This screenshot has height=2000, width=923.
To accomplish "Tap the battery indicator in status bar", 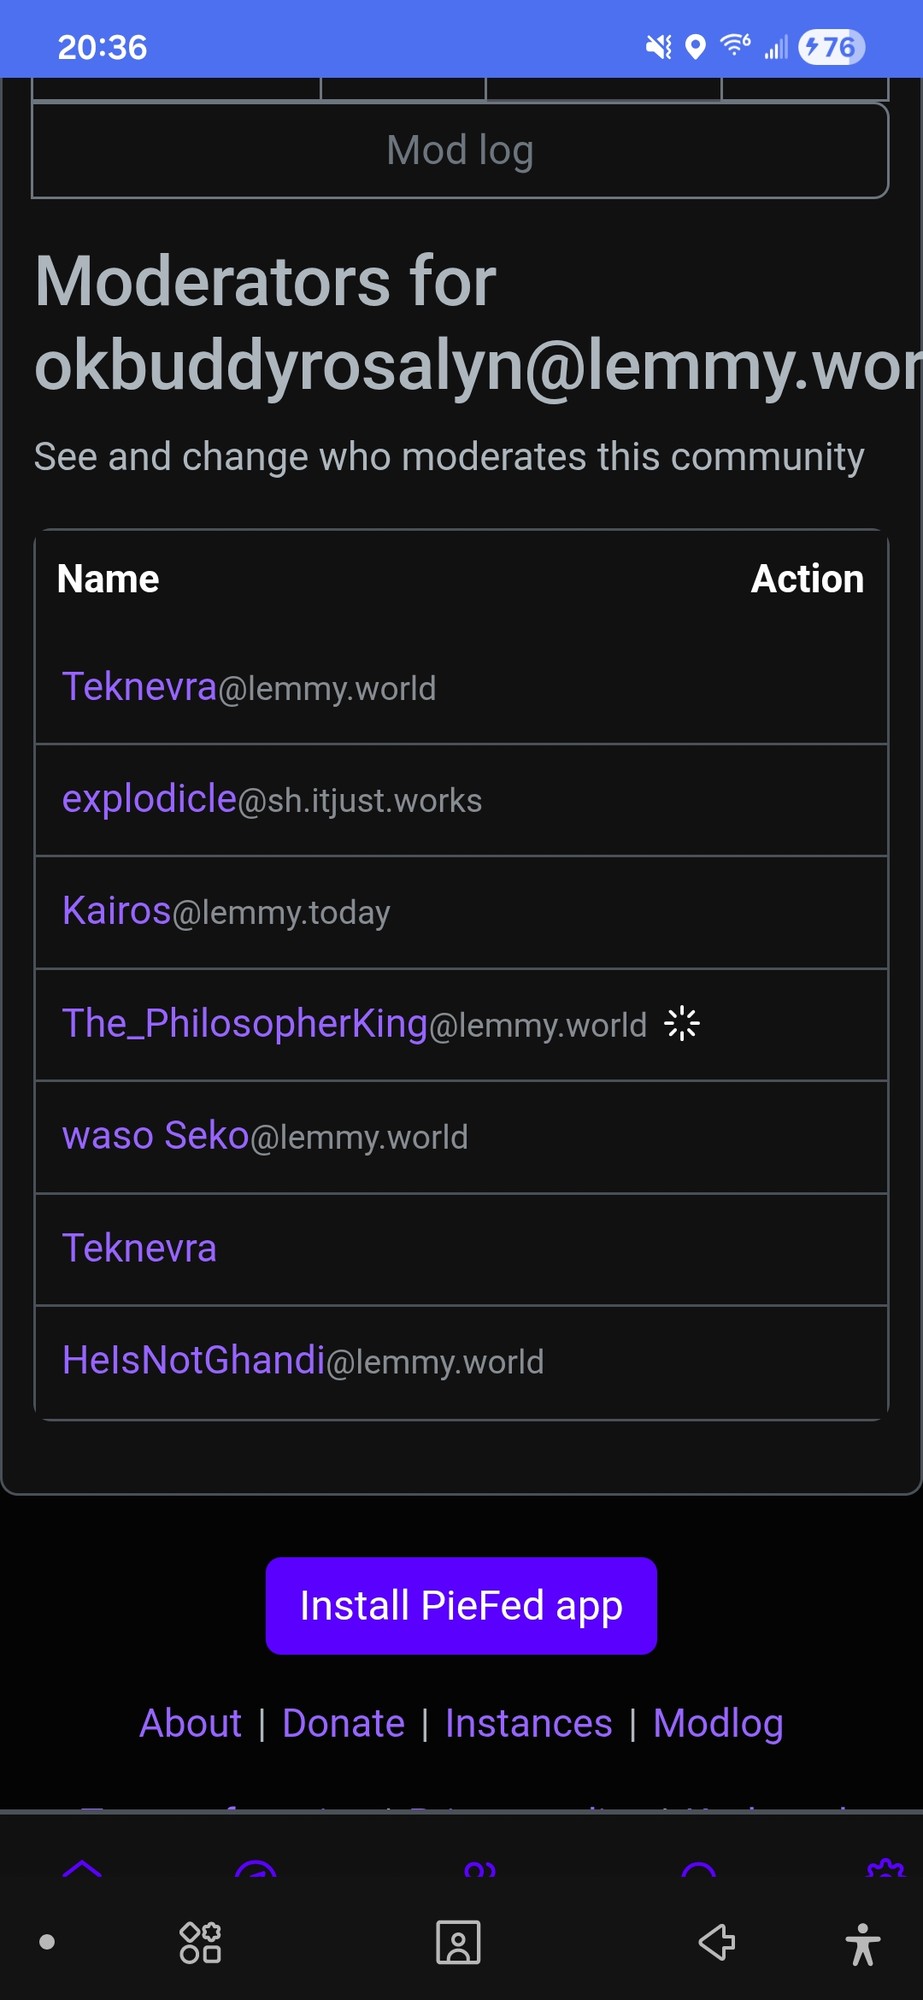I will coord(832,47).
